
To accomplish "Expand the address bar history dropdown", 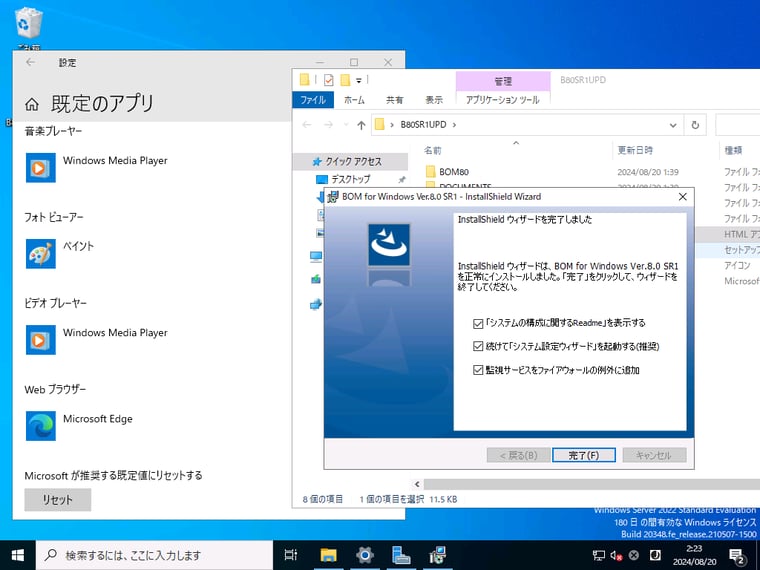I will [673, 125].
